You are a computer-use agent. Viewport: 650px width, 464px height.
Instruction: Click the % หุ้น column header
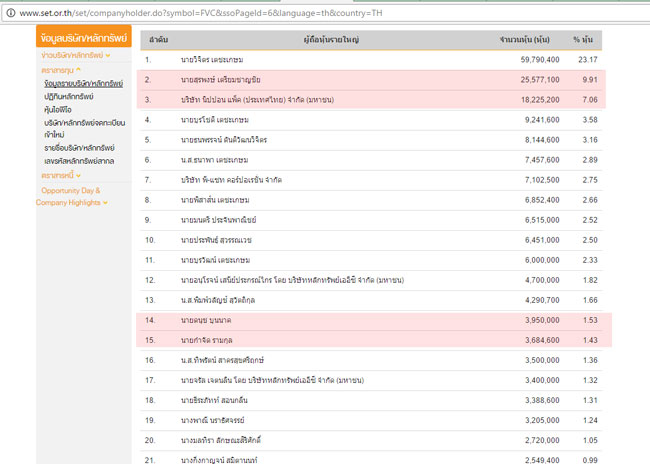click(x=583, y=38)
